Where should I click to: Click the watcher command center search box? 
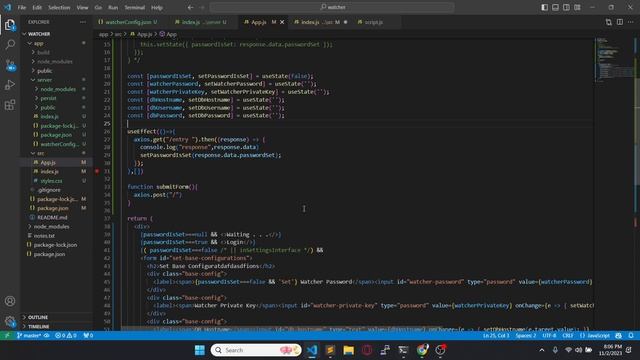(x=332, y=7)
